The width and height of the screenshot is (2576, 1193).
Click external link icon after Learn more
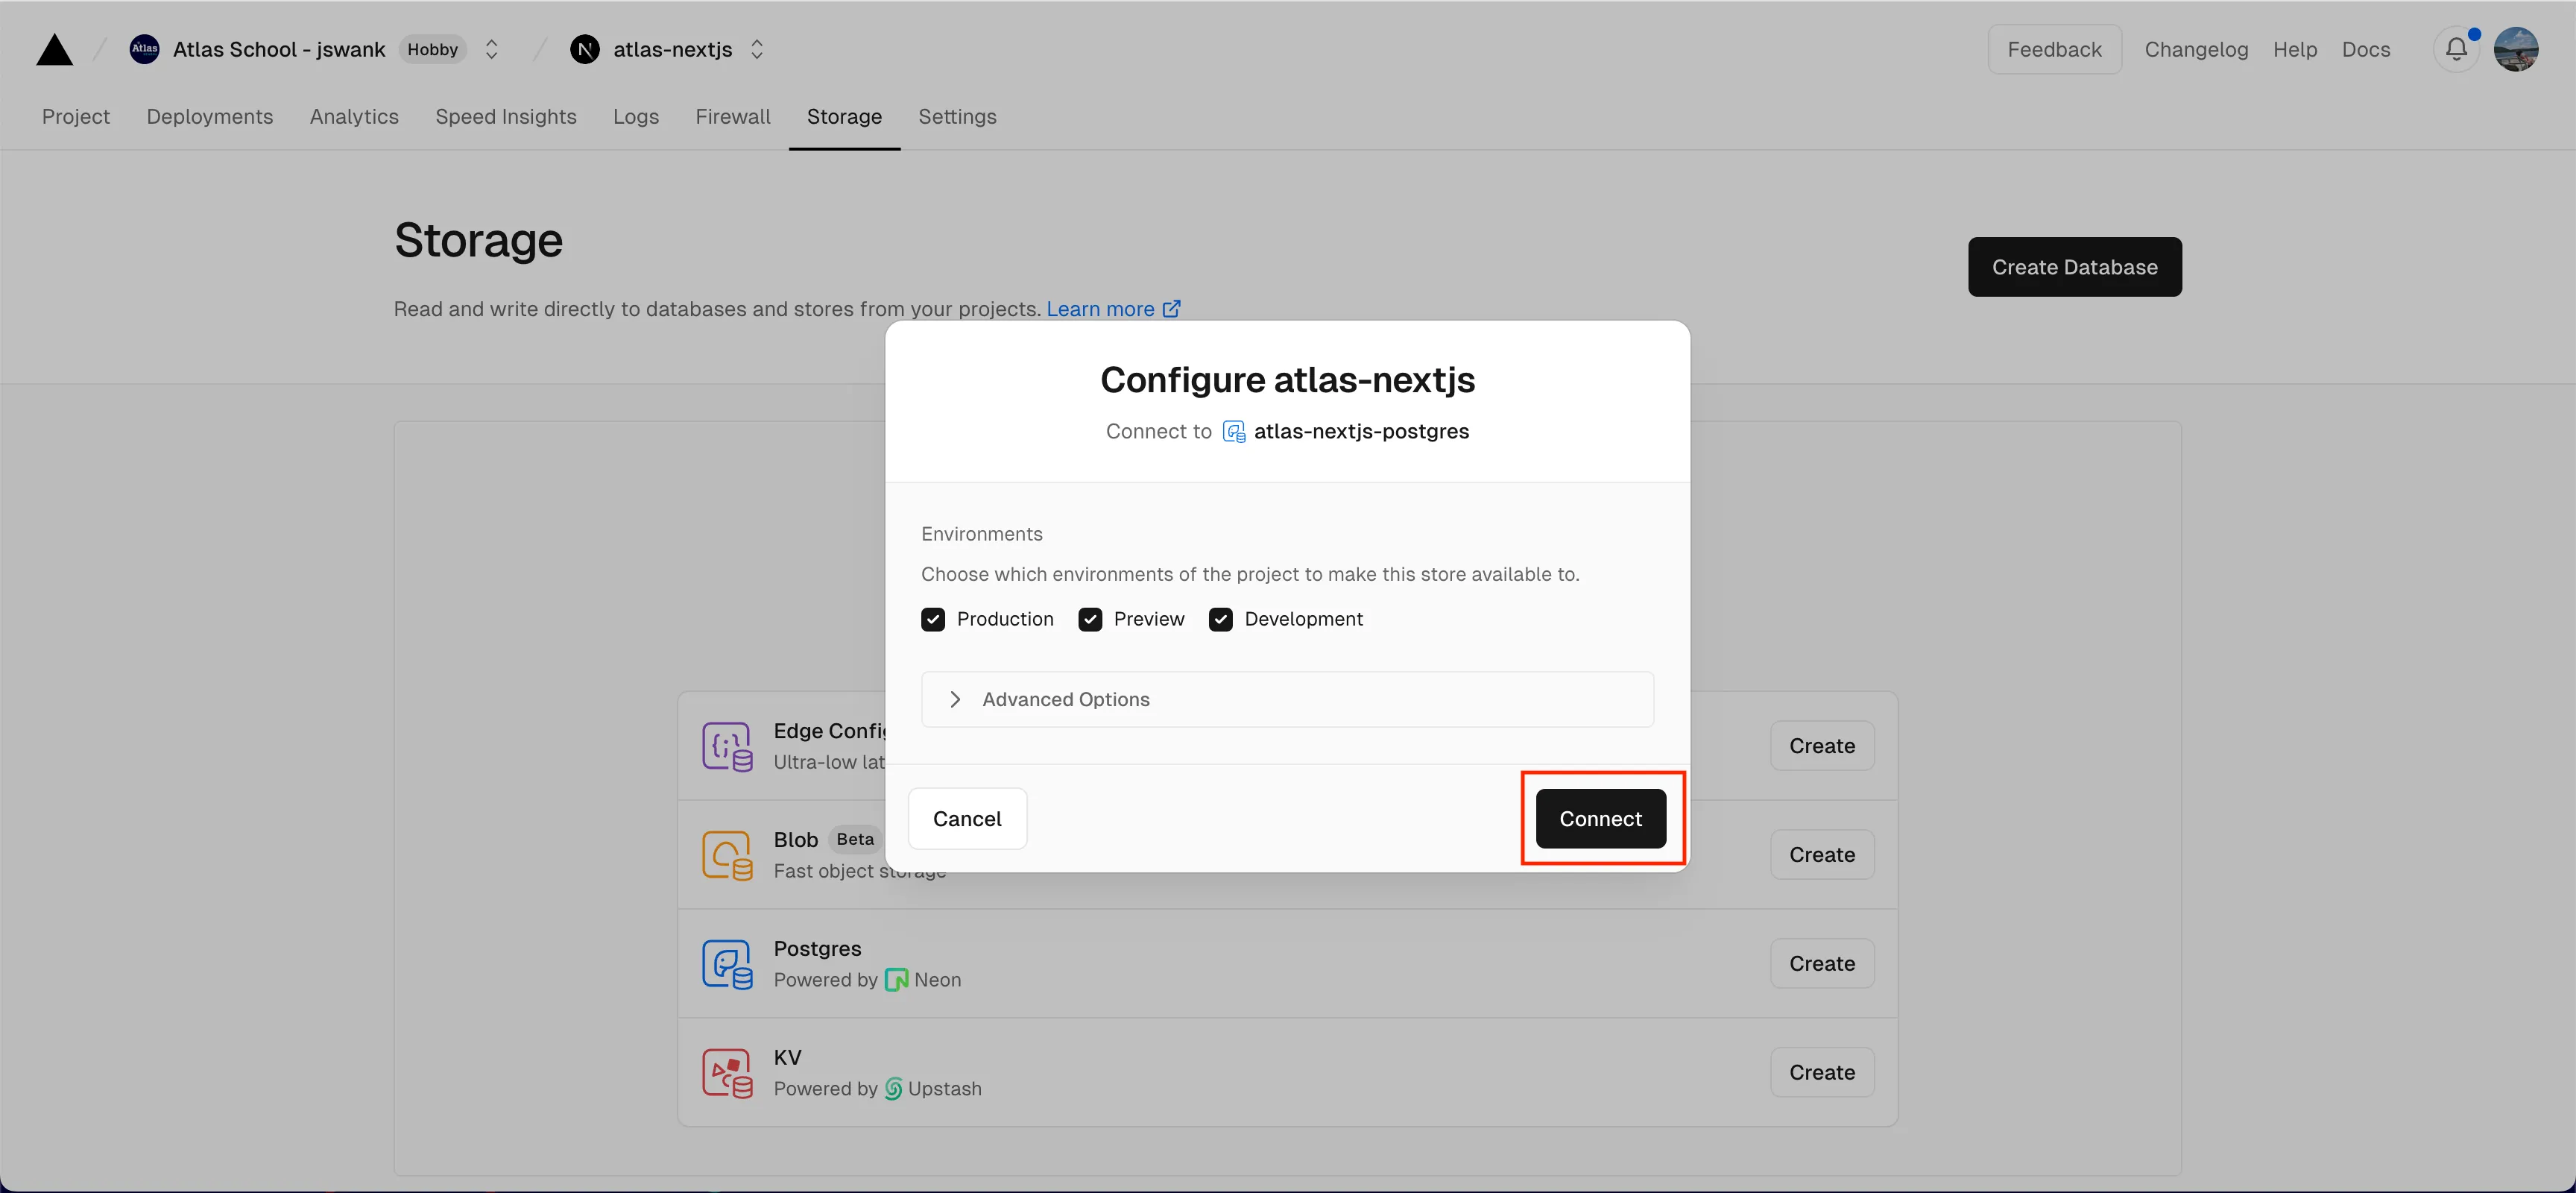click(x=1171, y=308)
